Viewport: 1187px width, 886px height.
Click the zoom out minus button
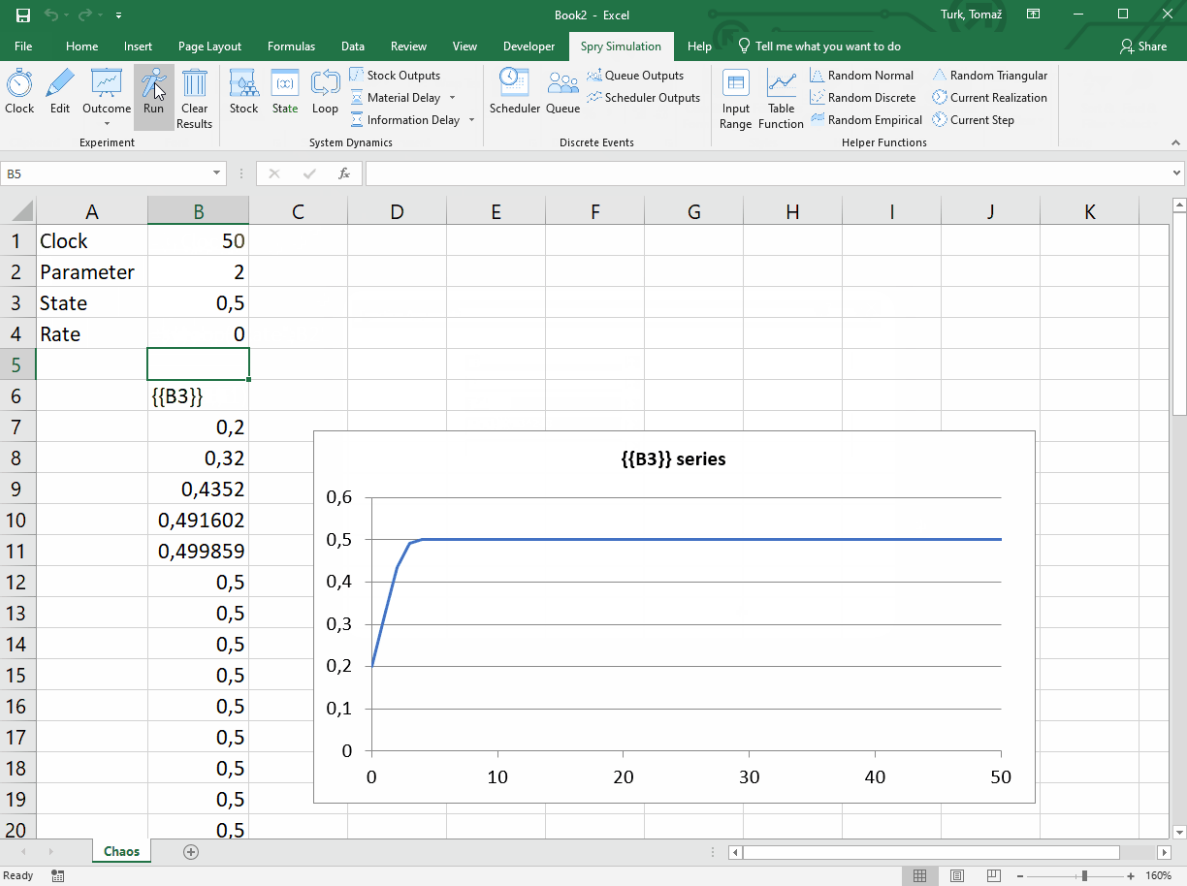tap(1020, 876)
